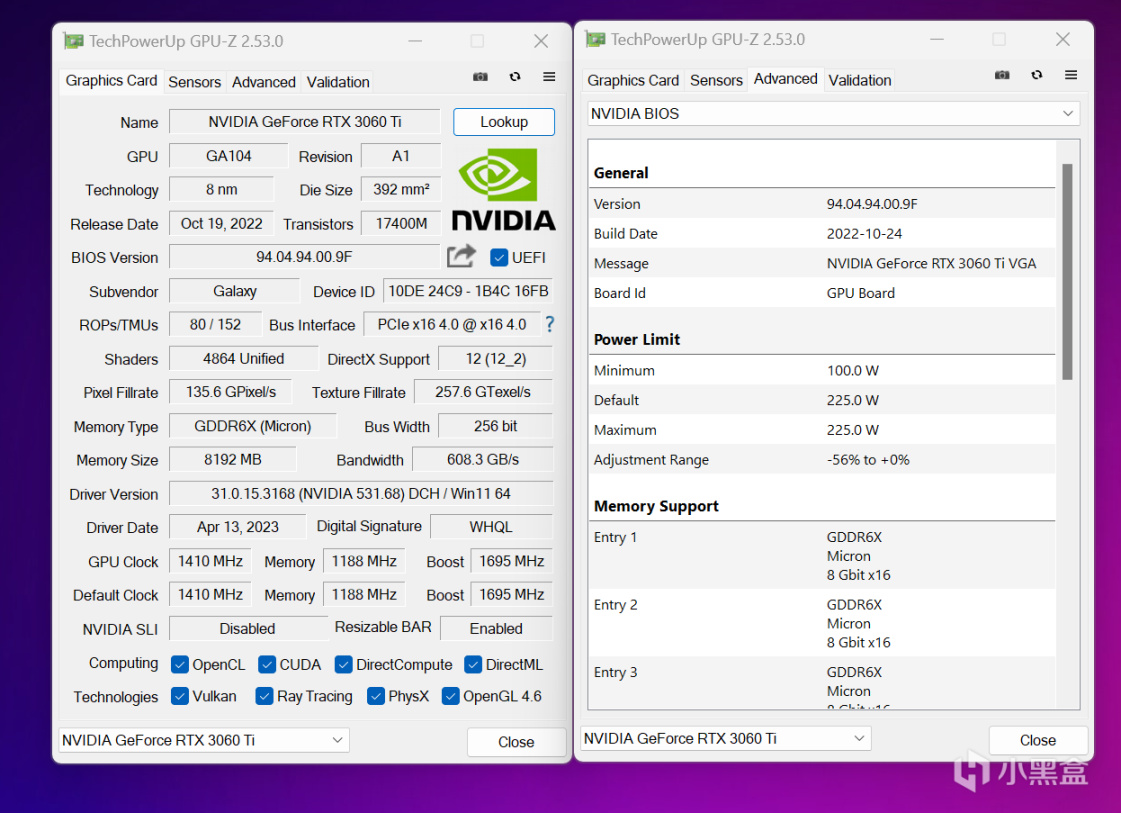
Task: Open the NVIDIA BIOS dropdown in Advanced tab
Action: pos(833,114)
